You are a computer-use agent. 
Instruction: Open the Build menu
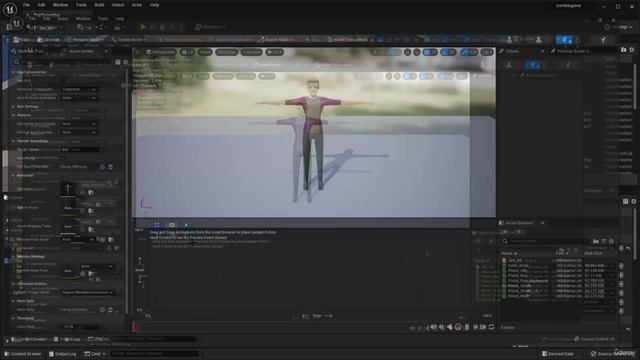pyautogui.click(x=99, y=5)
